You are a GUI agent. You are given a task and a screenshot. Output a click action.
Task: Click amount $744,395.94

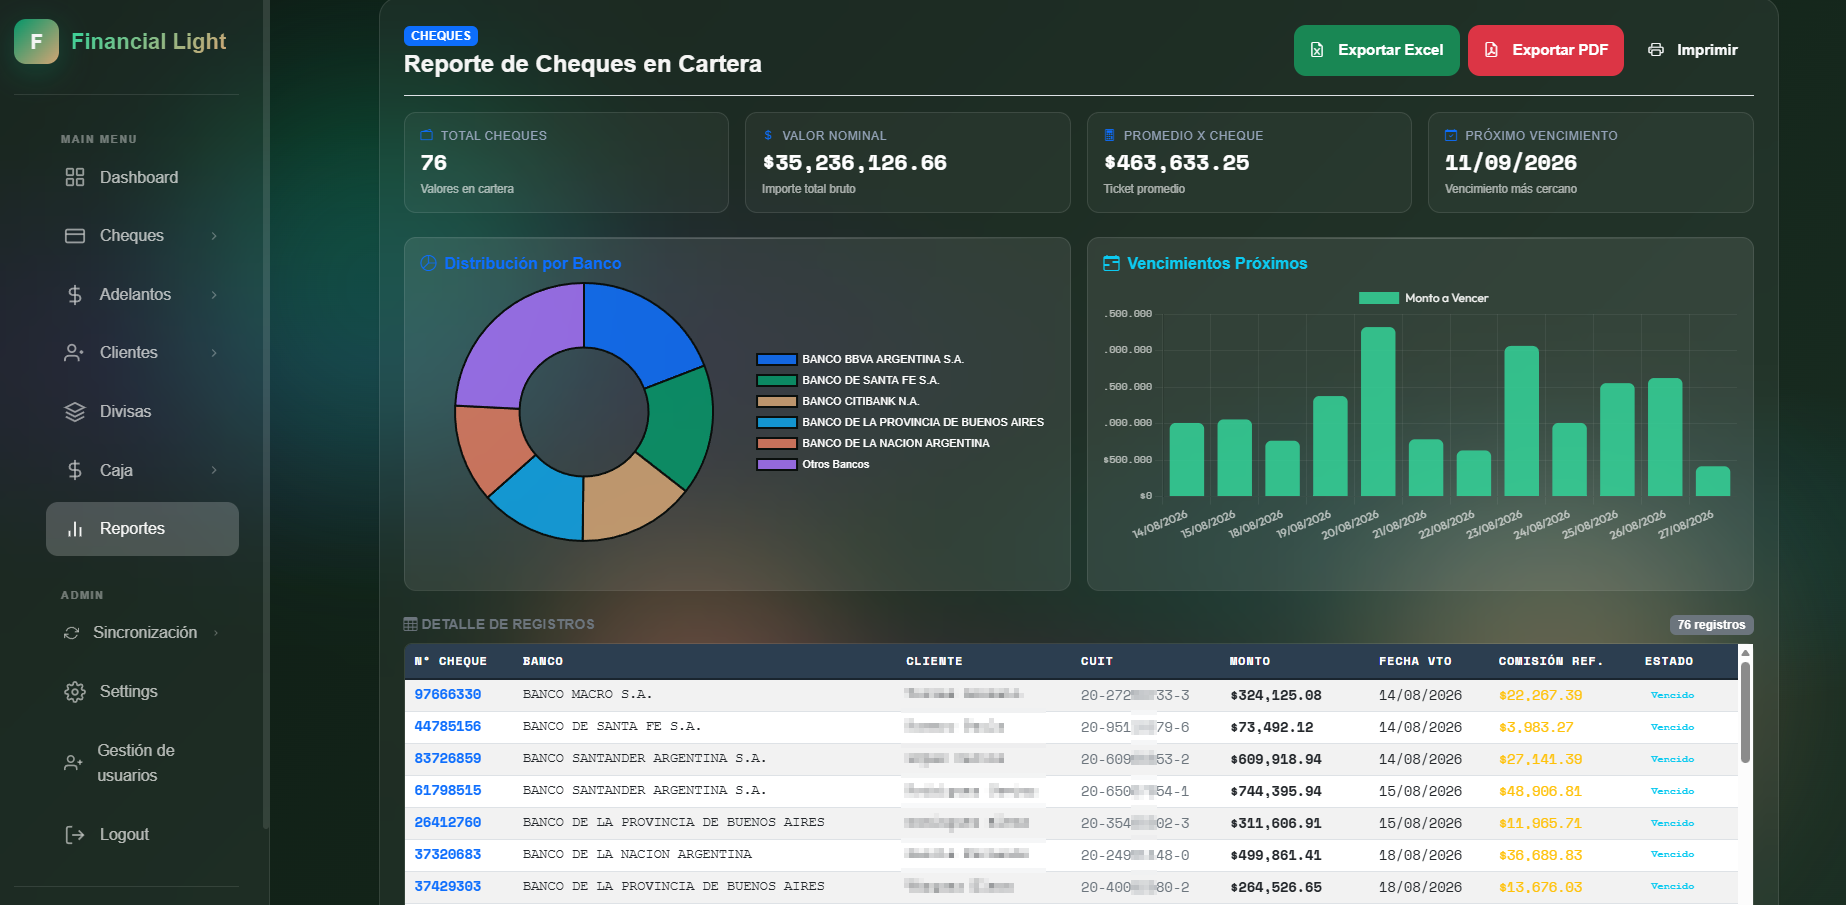[1276, 791]
